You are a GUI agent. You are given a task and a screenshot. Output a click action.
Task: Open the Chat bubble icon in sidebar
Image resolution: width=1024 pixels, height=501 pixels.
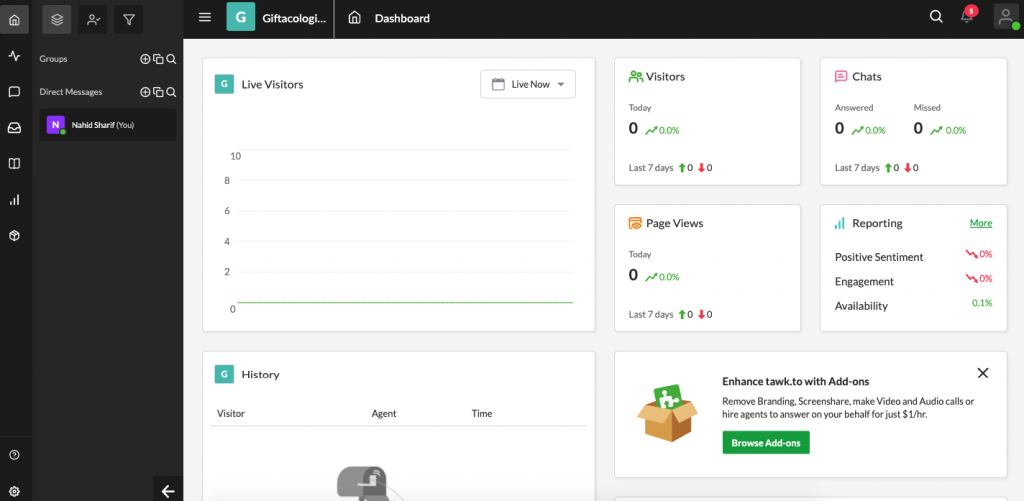point(14,92)
